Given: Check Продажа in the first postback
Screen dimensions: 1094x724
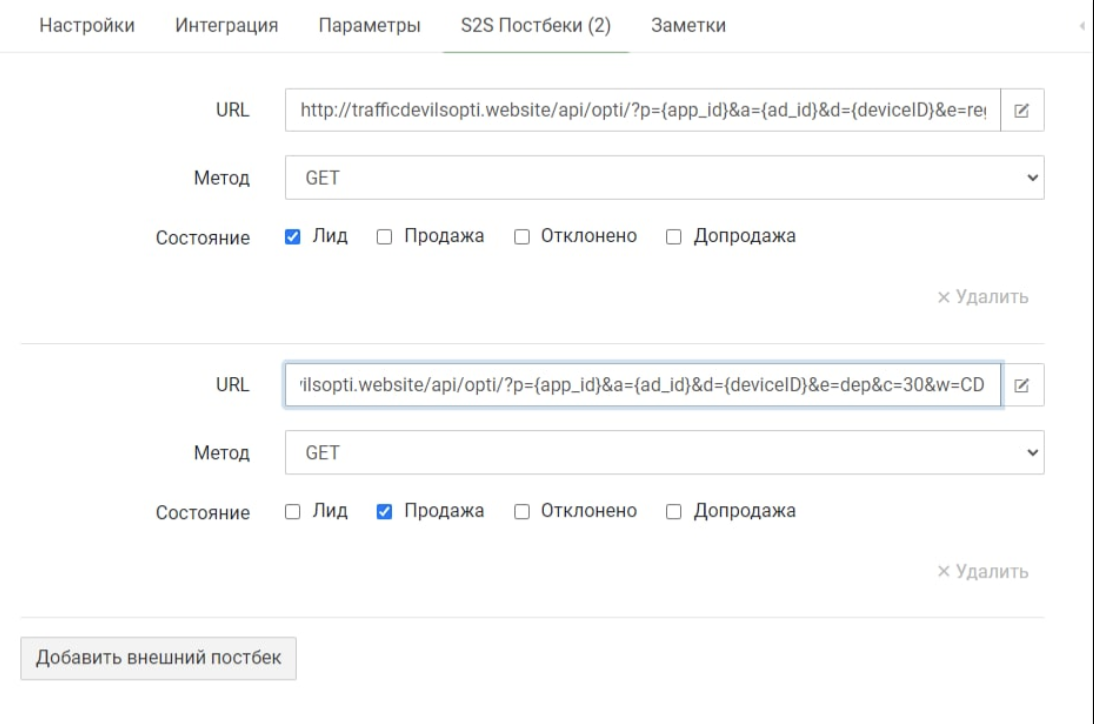Looking at the screenshot, I should click(x=384, y=237).
